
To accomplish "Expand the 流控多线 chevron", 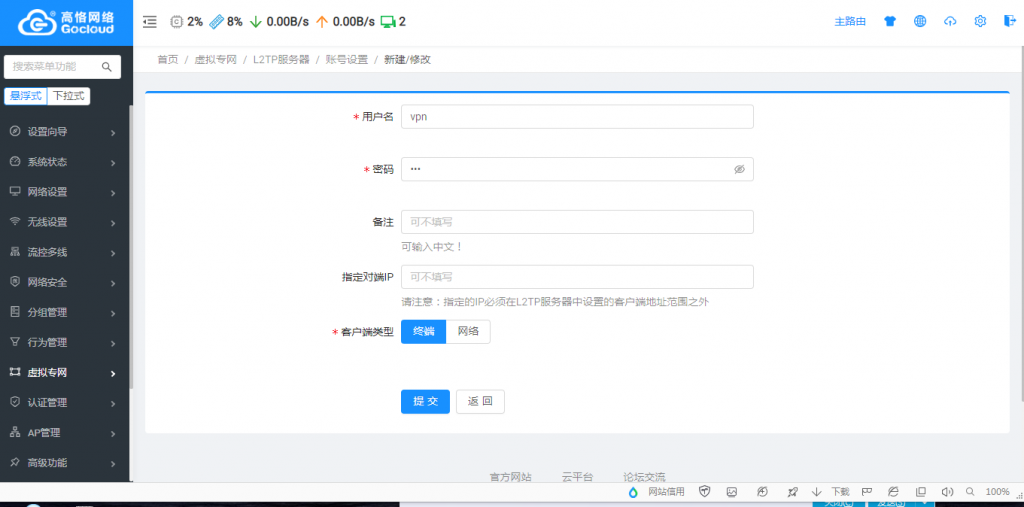I will tap(114, 254).
